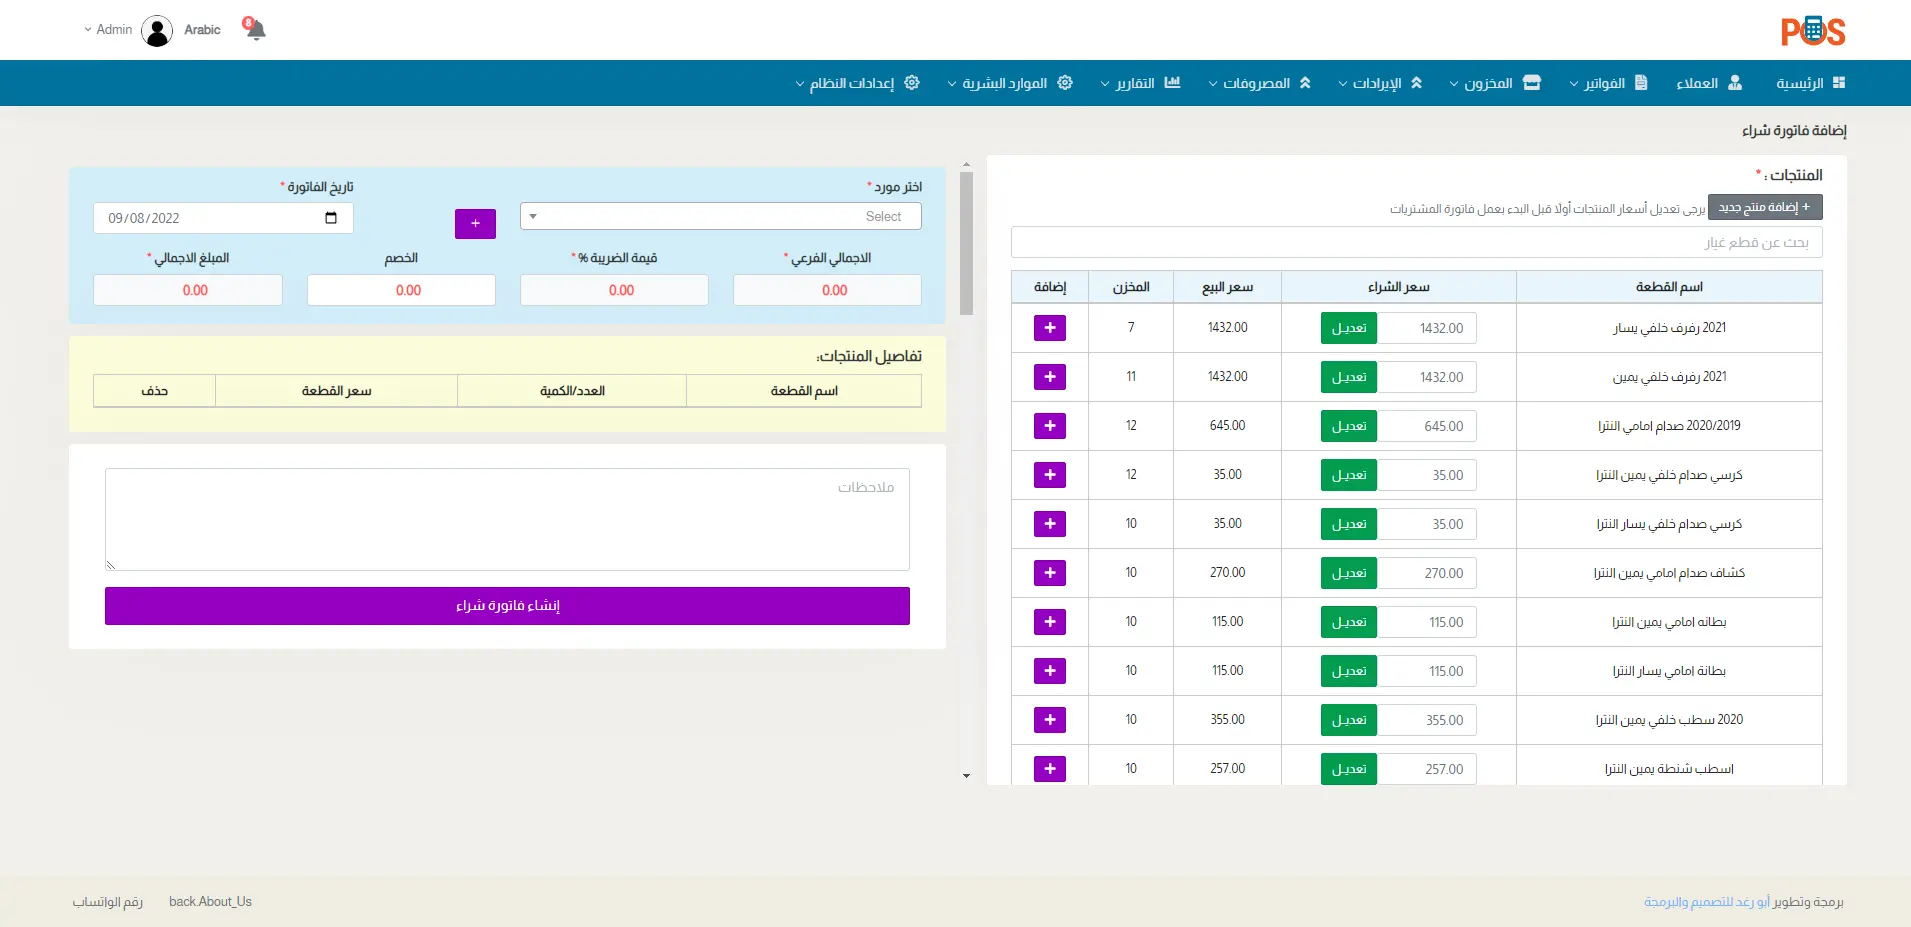Open the supplier Select dropdown
The image size is (1911, 927).
tap(720, 217)
